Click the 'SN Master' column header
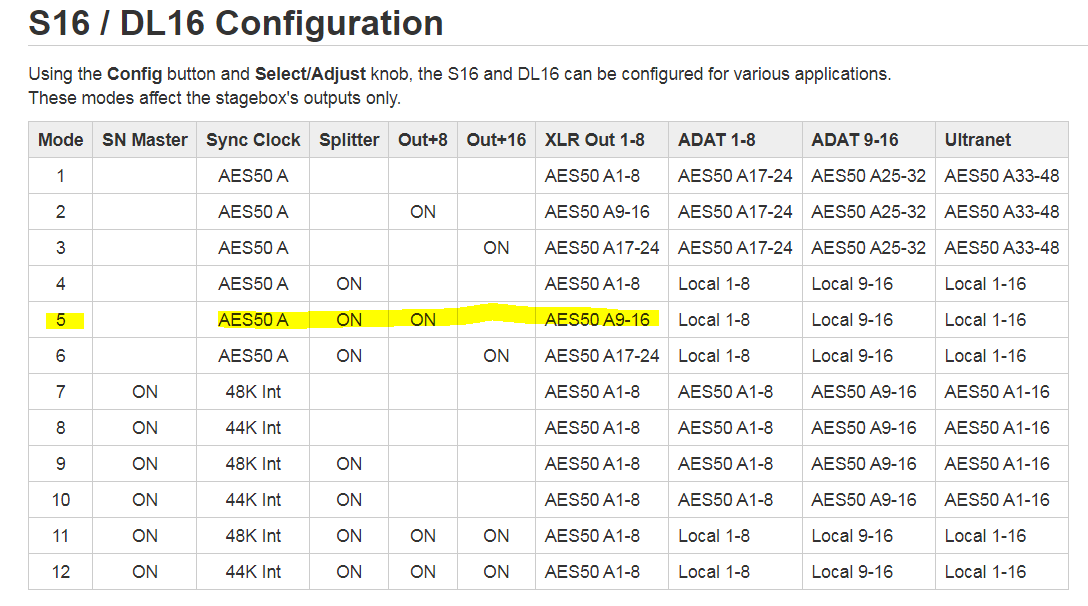 pyautogui.click(x=144, y=140)
